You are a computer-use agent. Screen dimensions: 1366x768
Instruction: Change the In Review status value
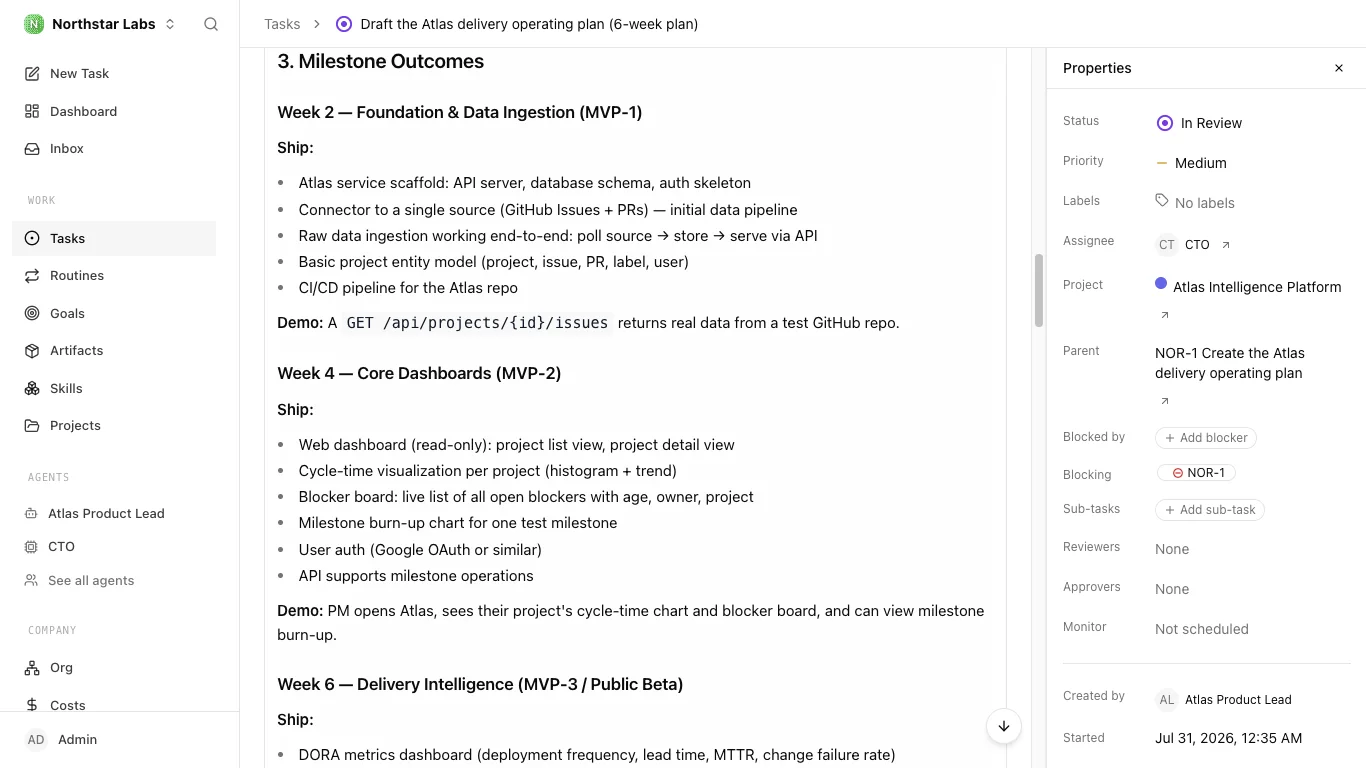click(x=1199, y=123)
